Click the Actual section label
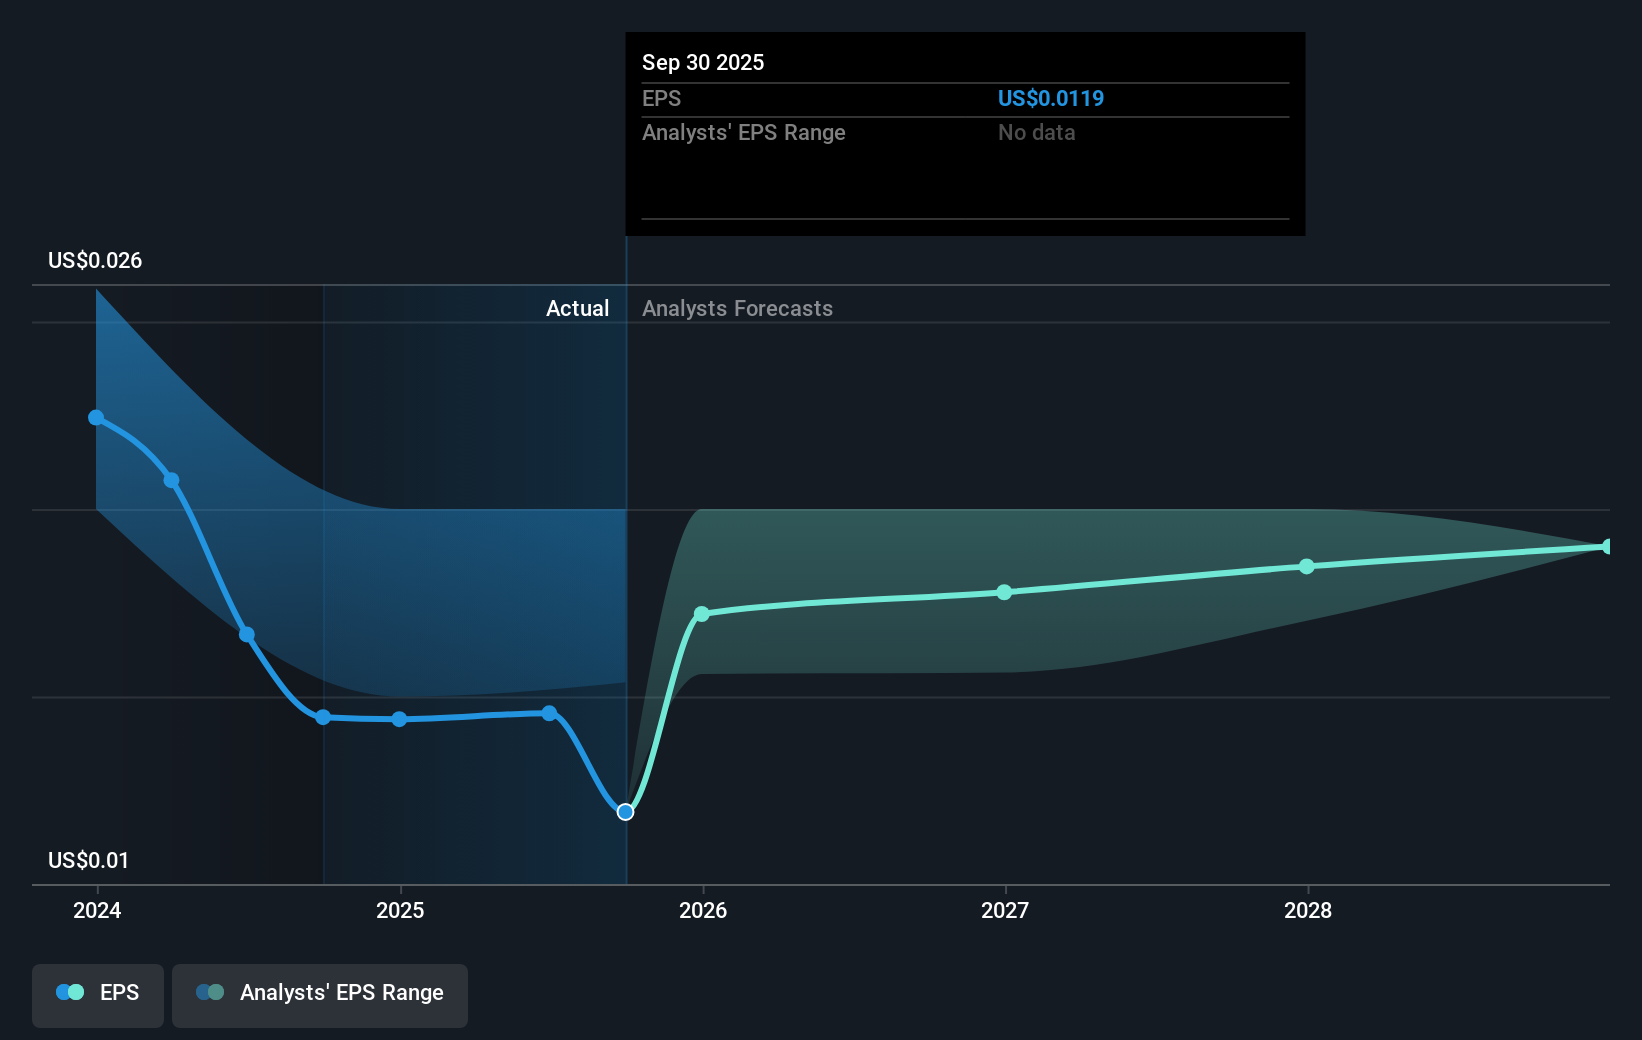Screen dimensions: 1642x1040 pos(577,309)
